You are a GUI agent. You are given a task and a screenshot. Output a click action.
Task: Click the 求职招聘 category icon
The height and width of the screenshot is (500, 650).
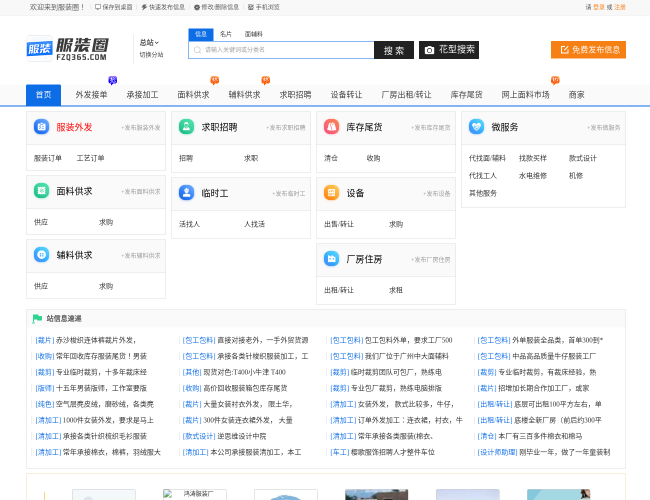[186, 127]
